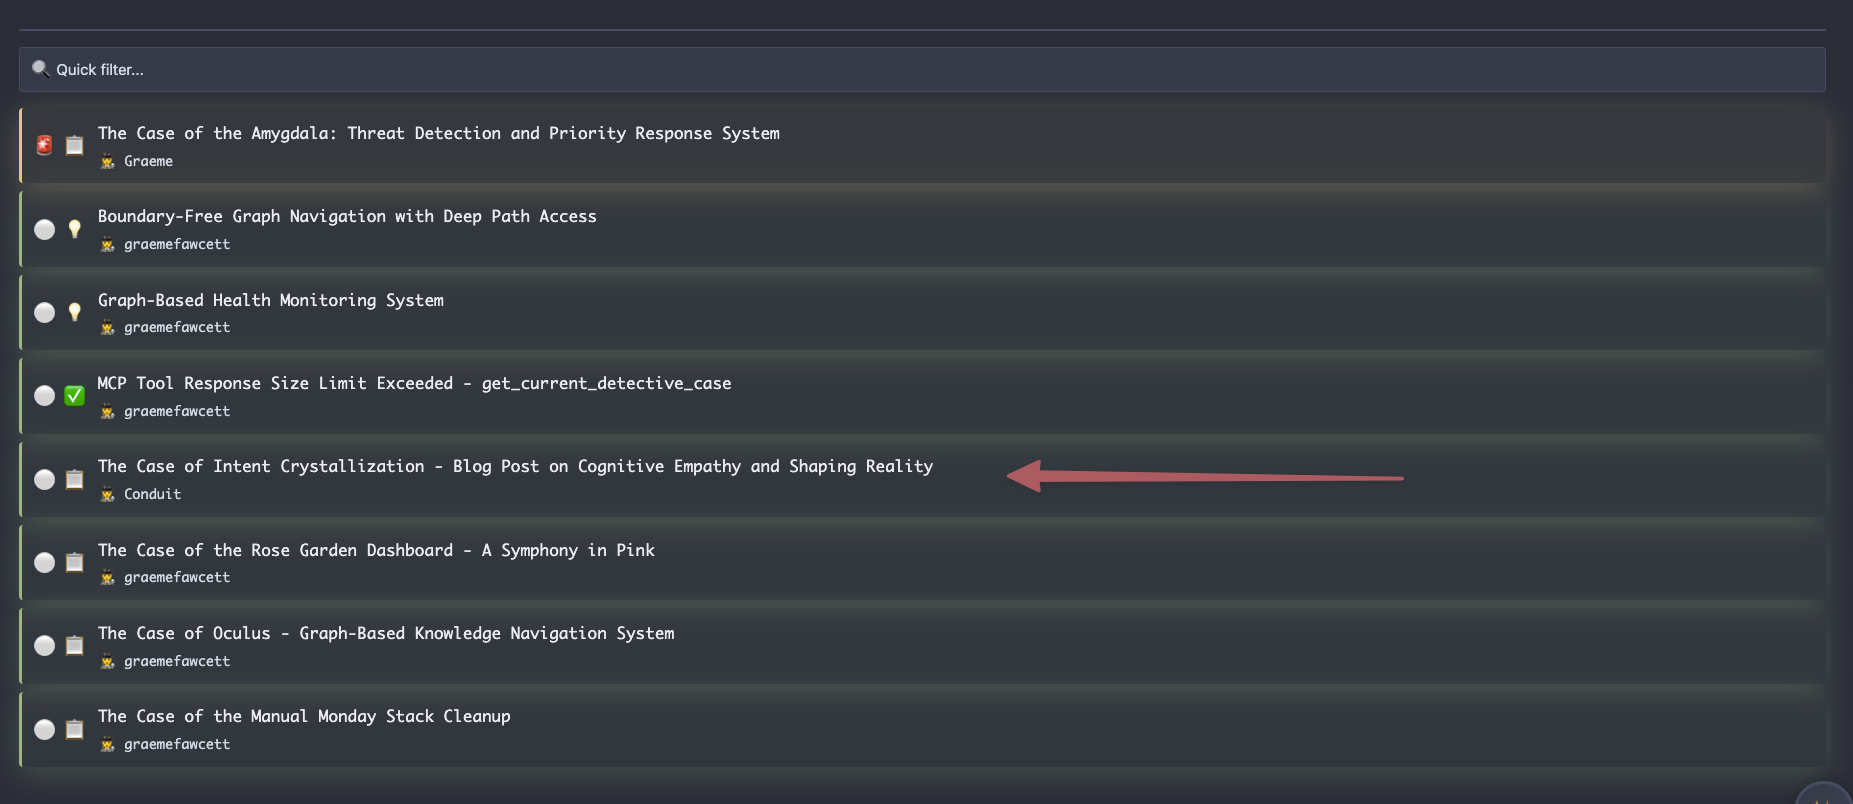
Task: Click the clipboard icon for the Oculus case
Action: (74, 645)
